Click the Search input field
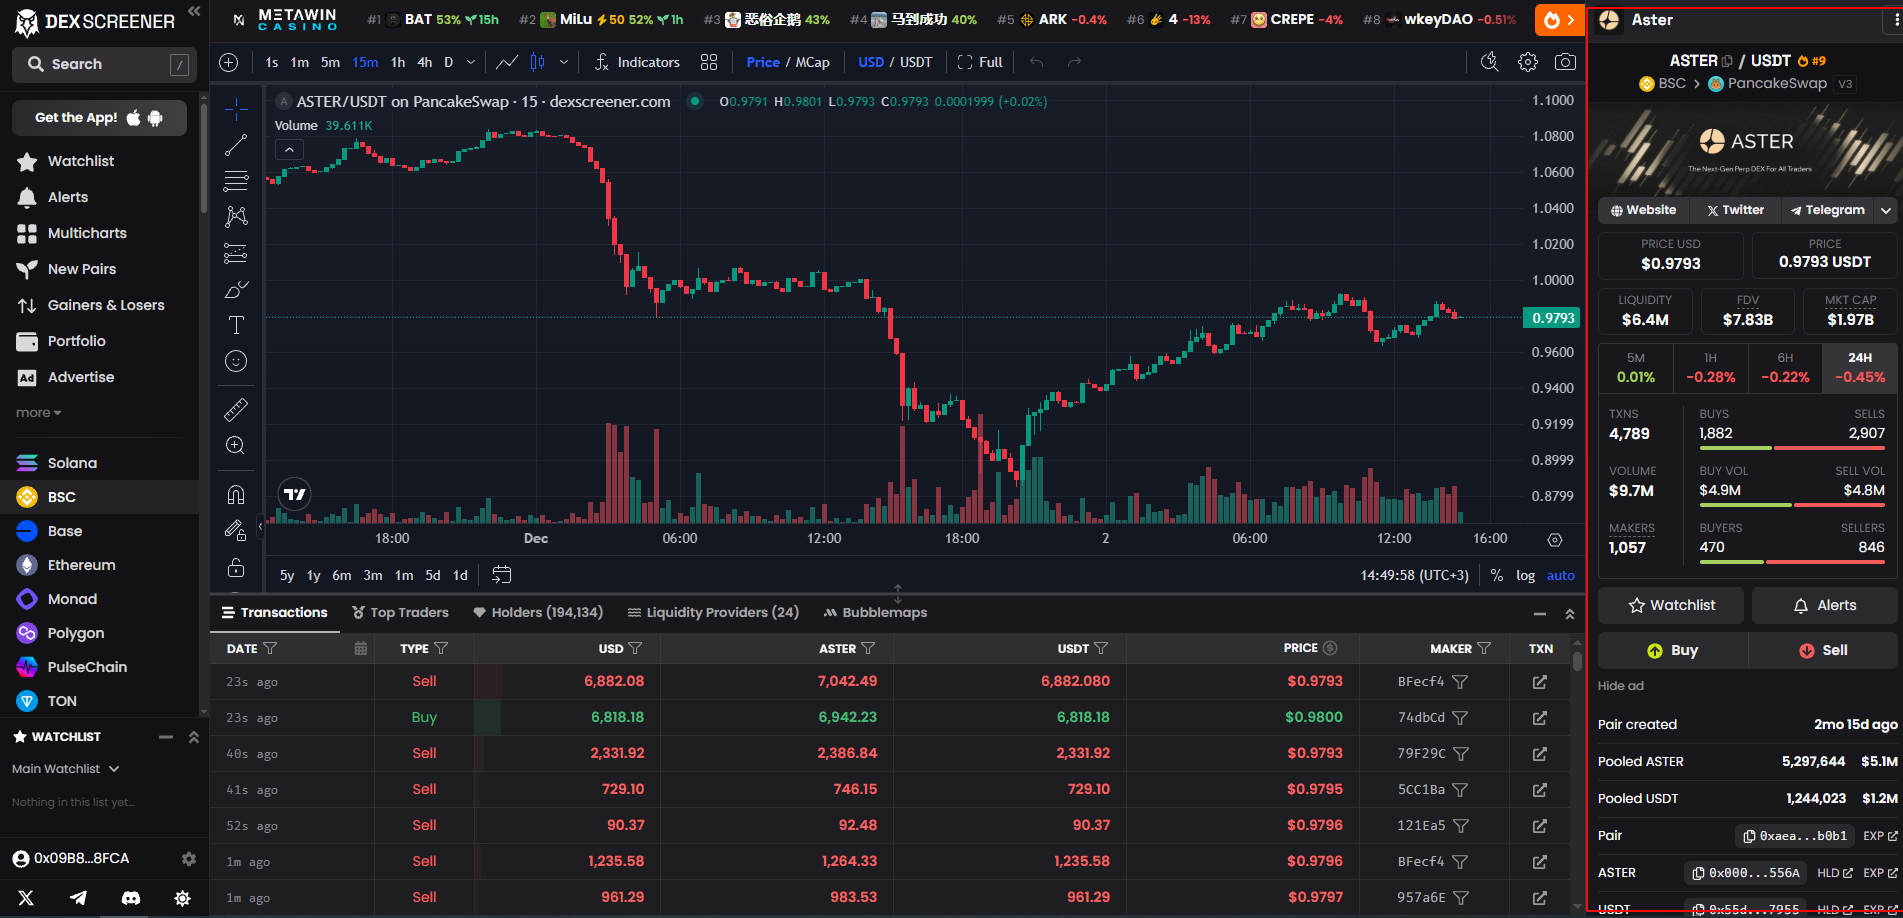This screenshot has width=1903, height=918. 100,64
